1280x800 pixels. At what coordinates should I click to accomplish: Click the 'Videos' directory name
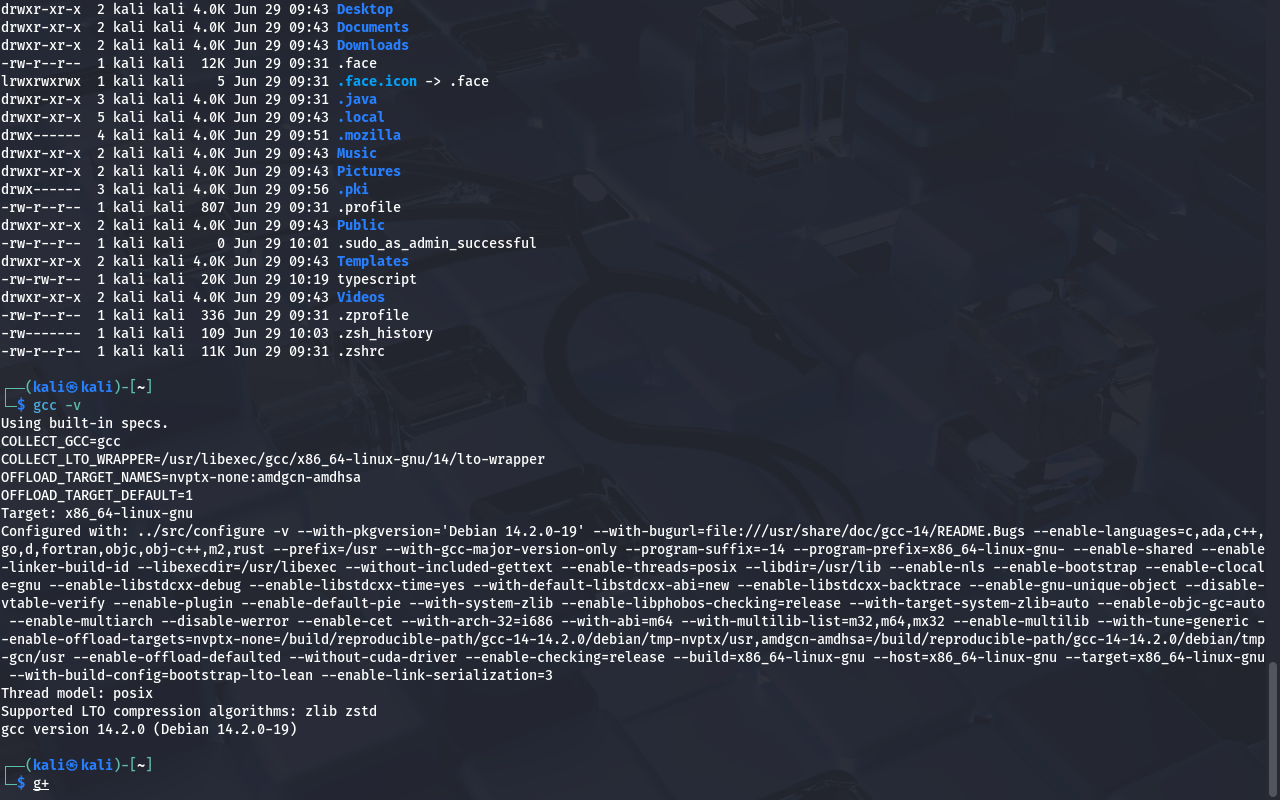tap(361, 297)
